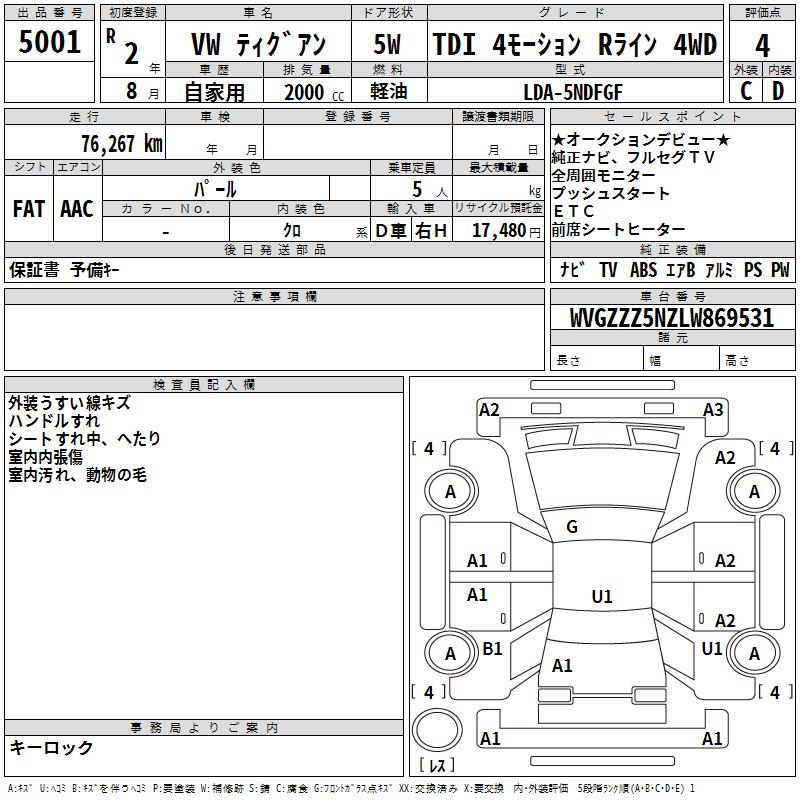This screenshot has height=800, width=800.
Task: Click inspector note 室内内張傷
Action: [45, 457]
